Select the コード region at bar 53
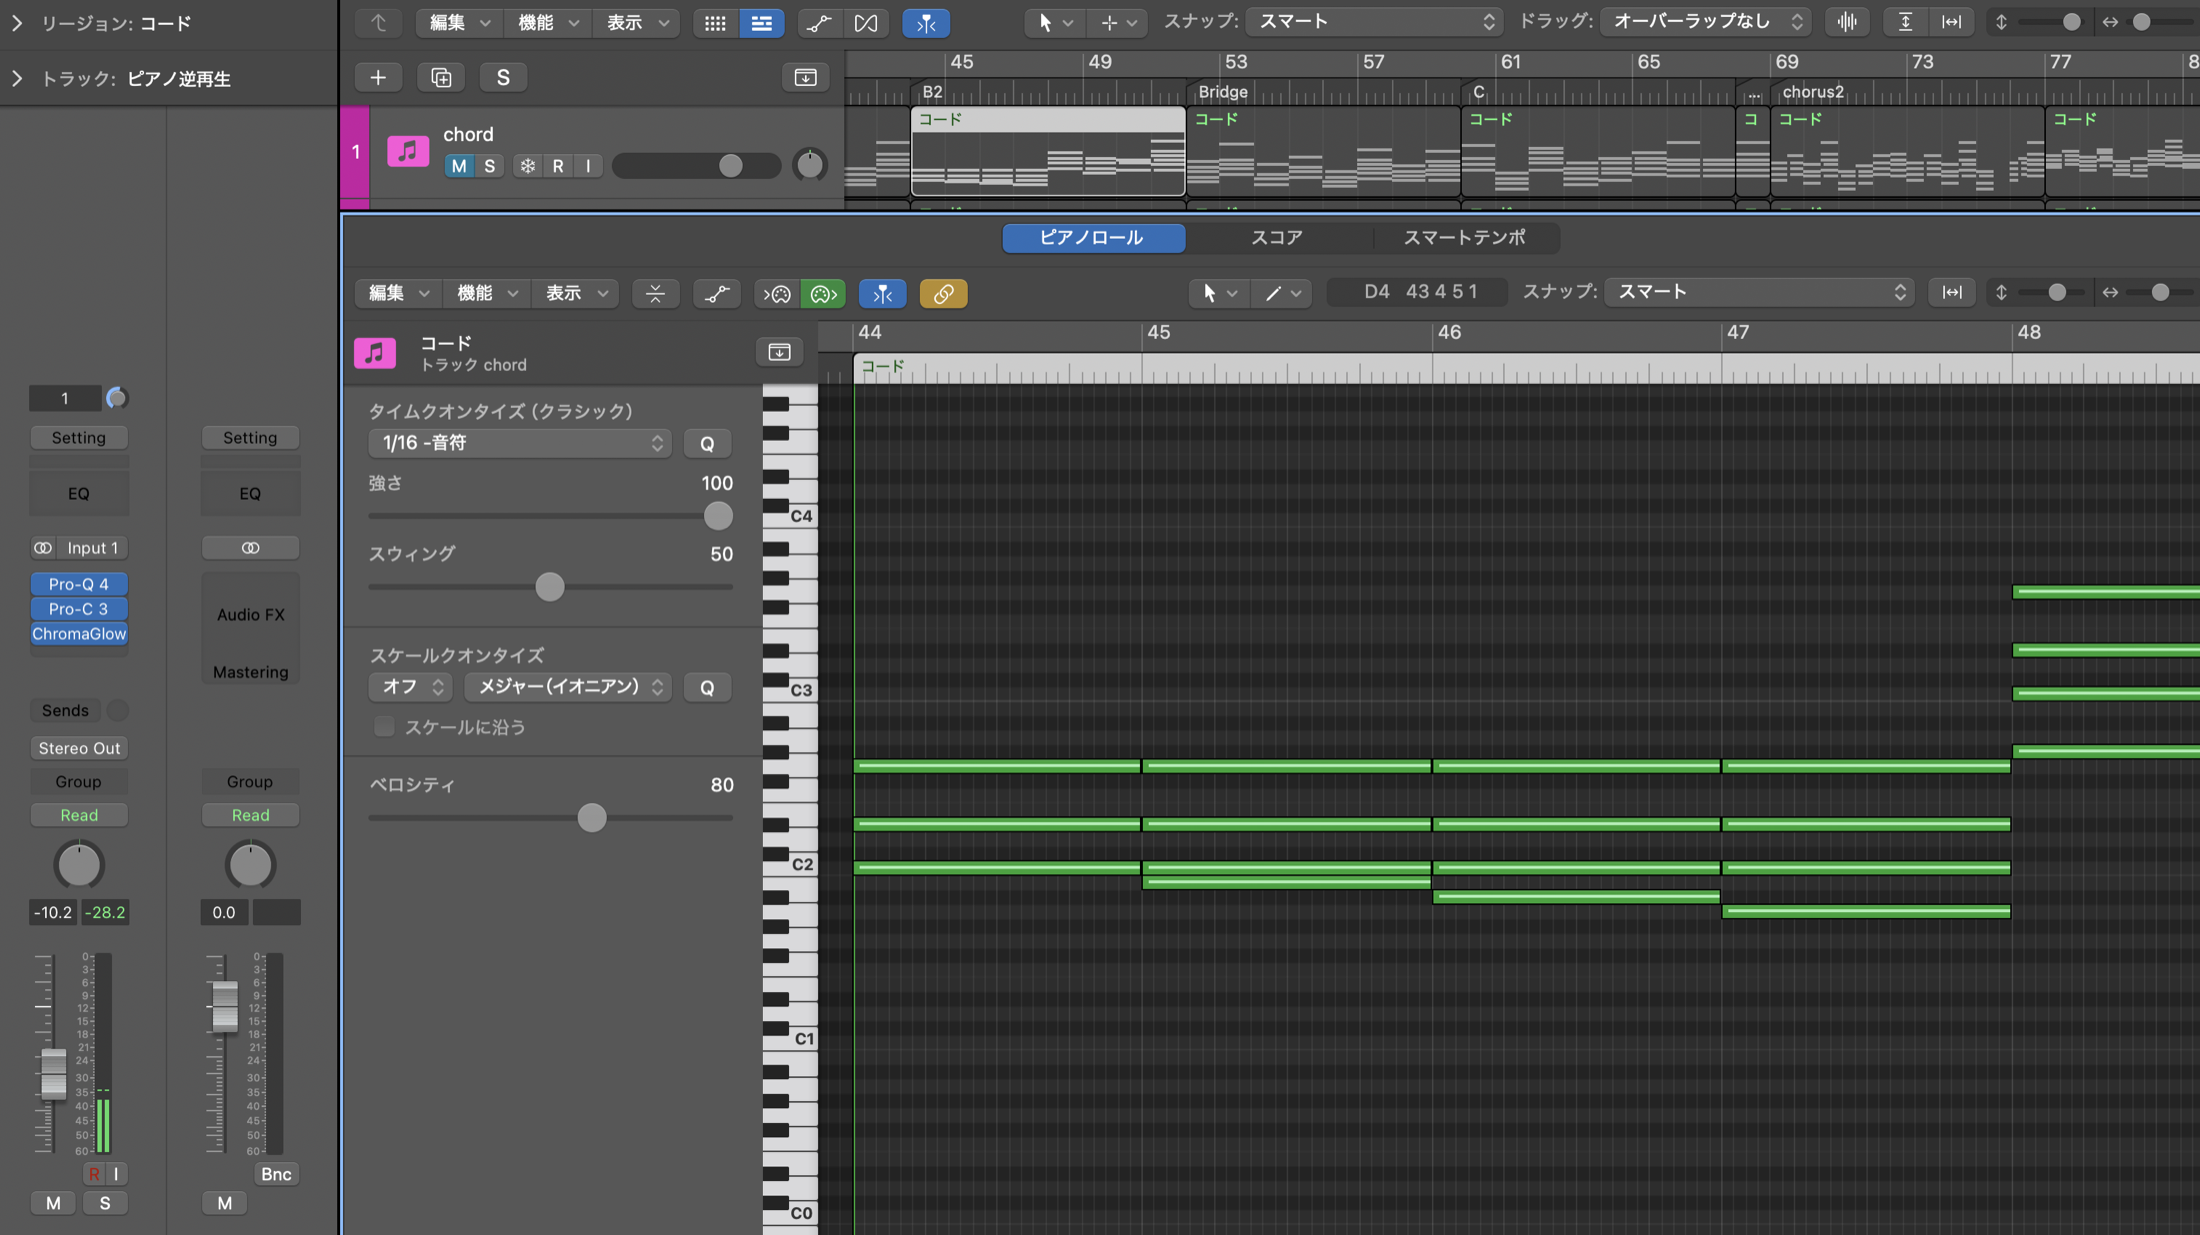Screen dimensions: 2200x1235 1323,153
